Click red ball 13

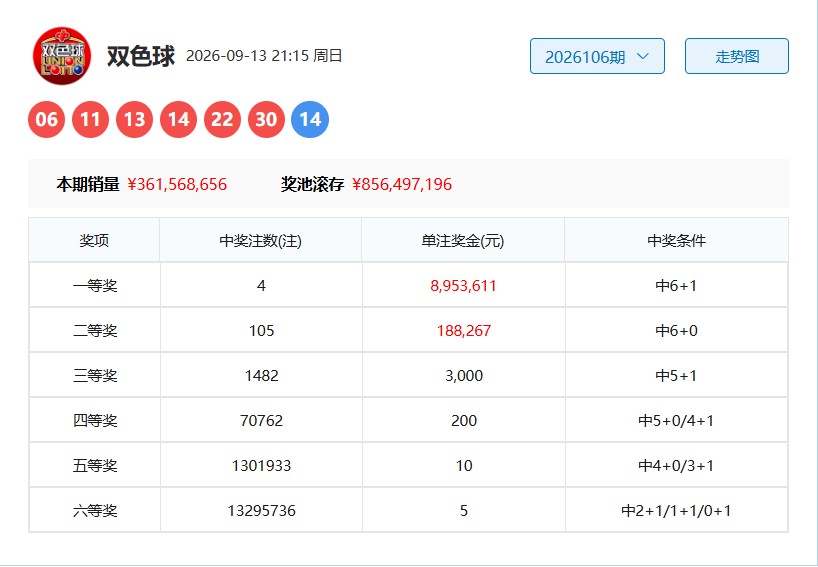(134, 119)
